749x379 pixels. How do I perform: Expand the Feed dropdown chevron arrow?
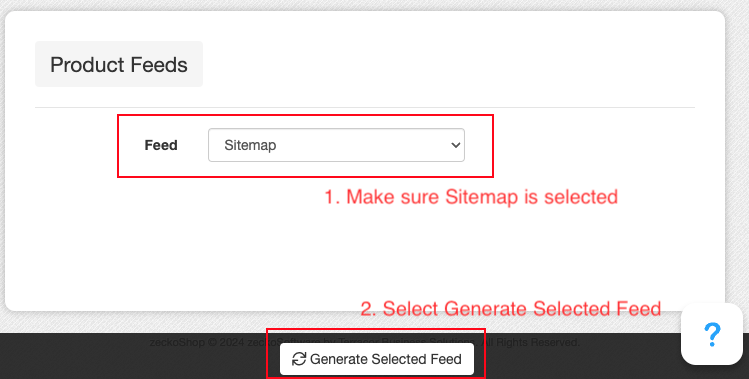coord(456,145)
